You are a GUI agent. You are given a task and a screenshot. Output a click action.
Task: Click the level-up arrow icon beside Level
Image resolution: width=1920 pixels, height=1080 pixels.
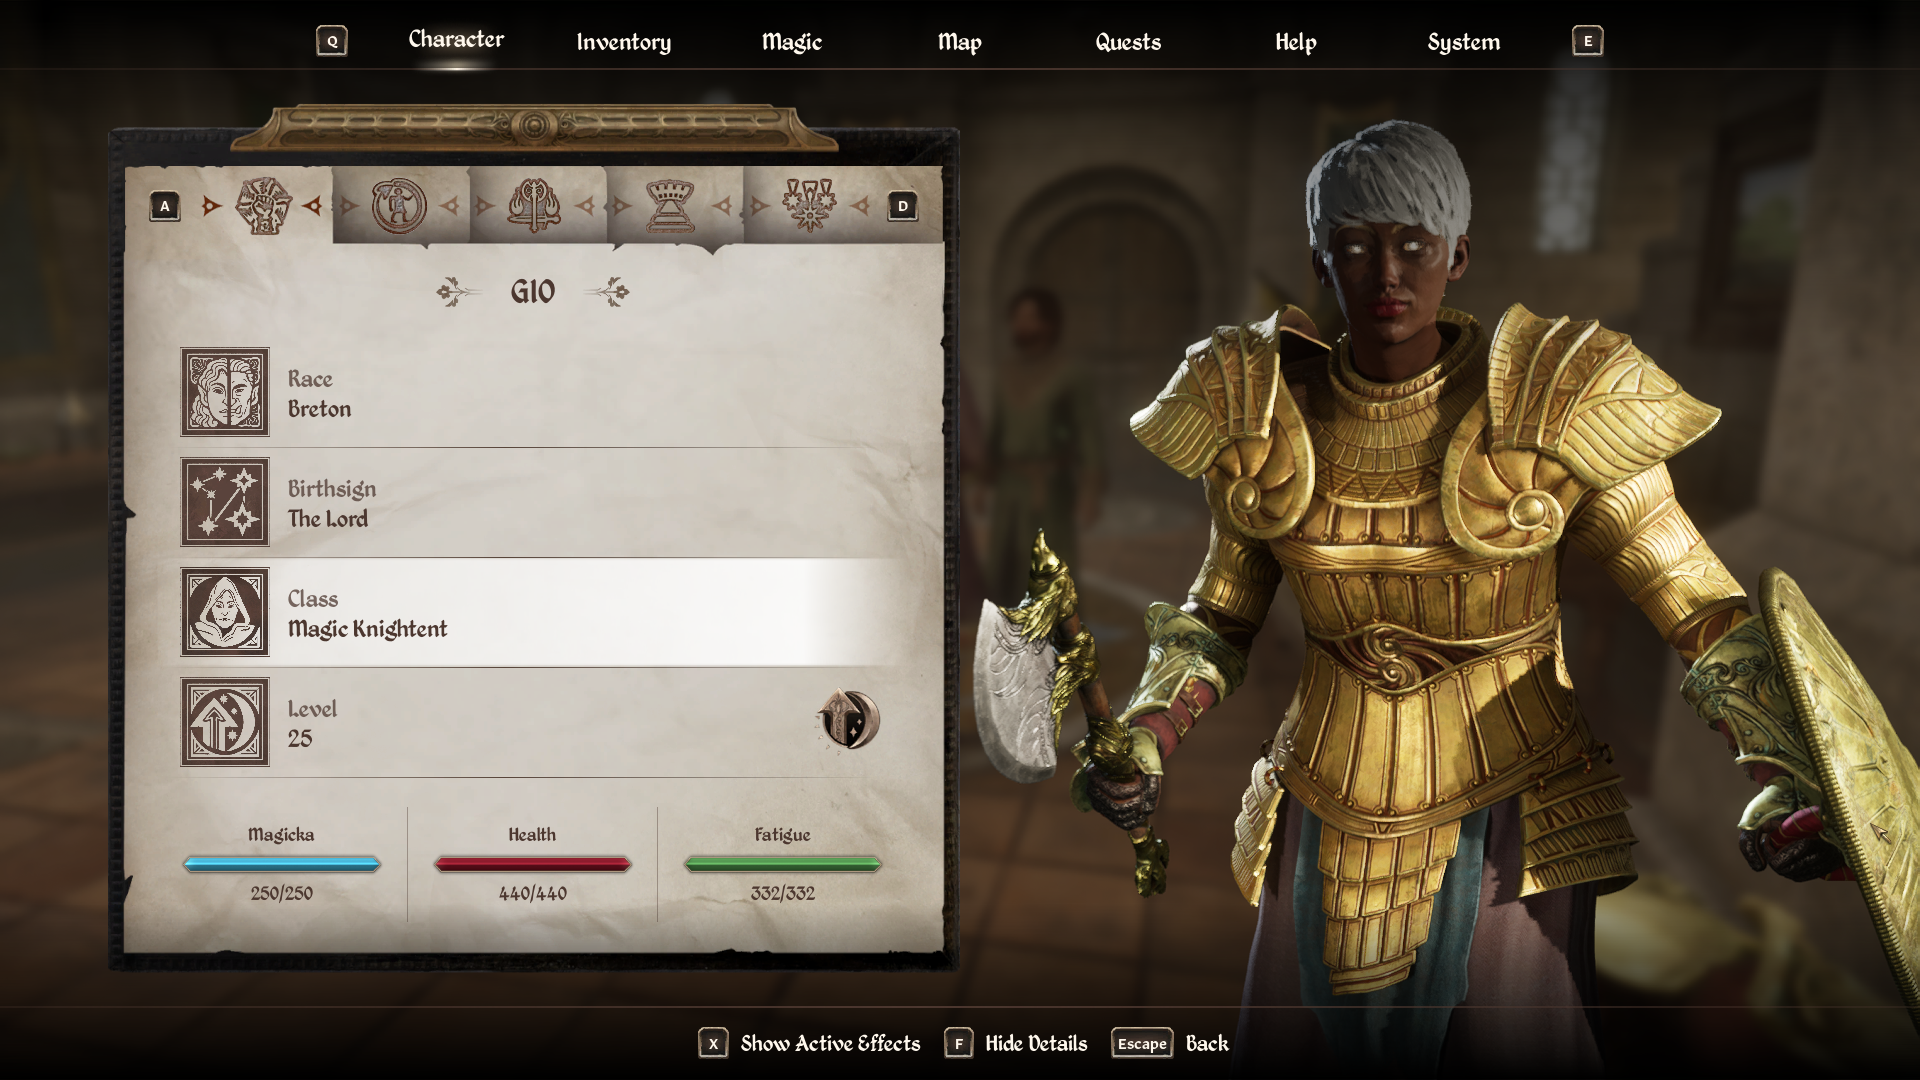(849, 720)
